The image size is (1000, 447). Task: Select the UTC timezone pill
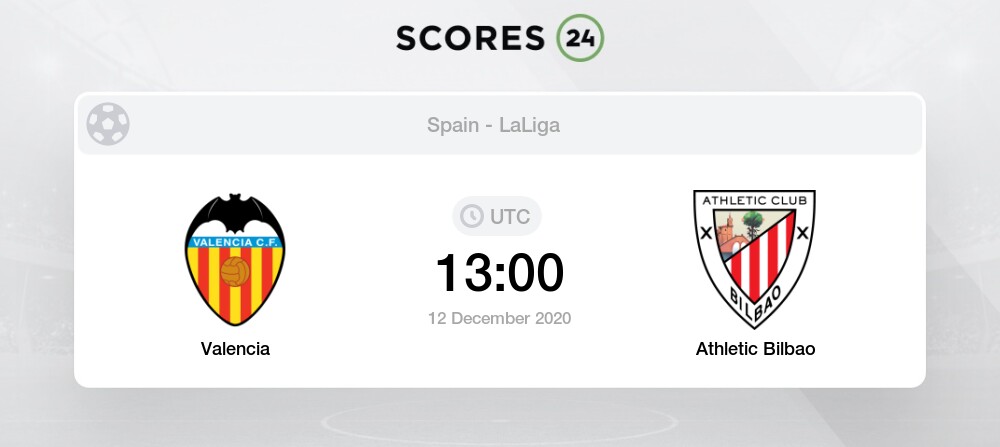[497, 216]
